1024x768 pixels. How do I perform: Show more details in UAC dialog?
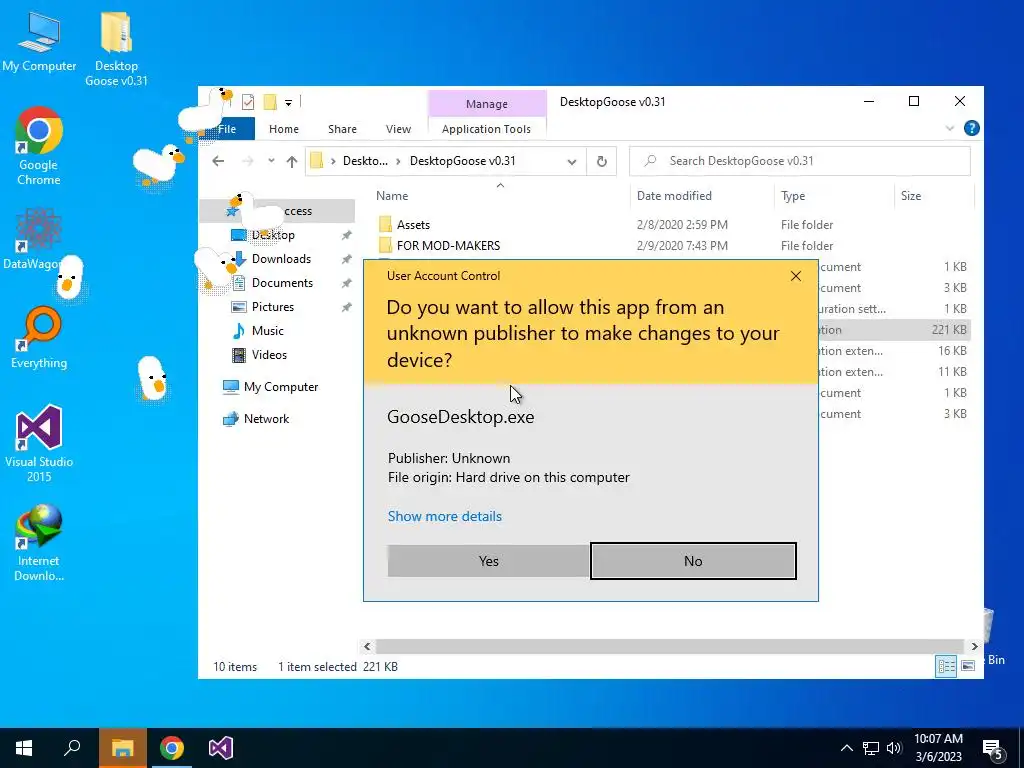[x=445, y=516]
